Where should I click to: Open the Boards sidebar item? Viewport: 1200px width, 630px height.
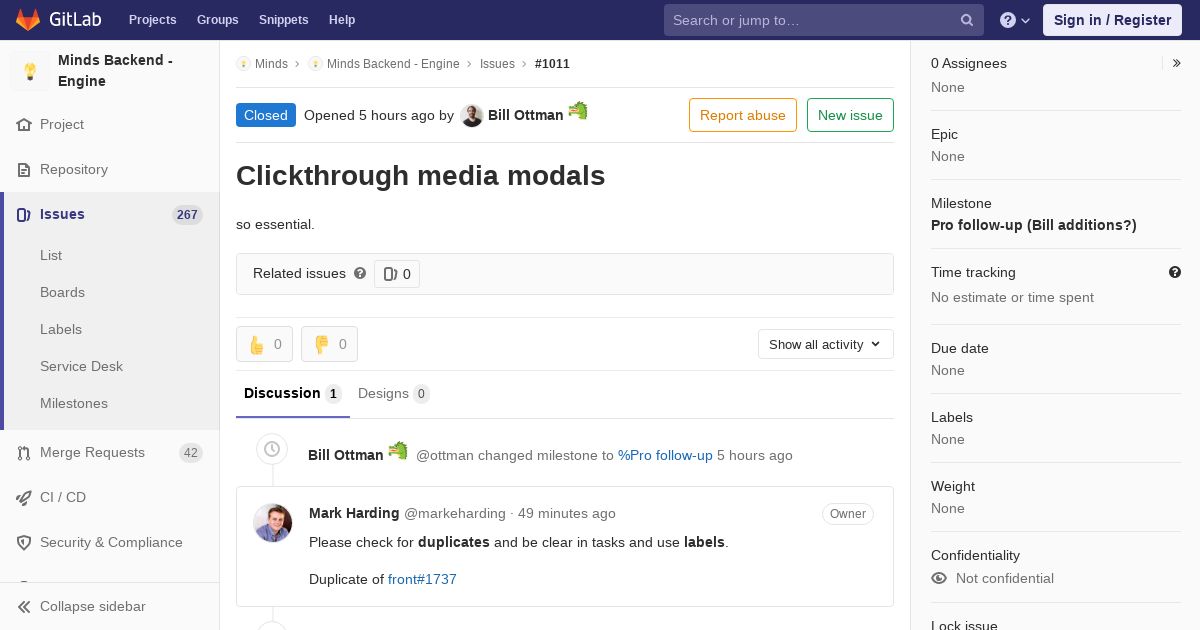pyautogui.click(x=62, y=292)
